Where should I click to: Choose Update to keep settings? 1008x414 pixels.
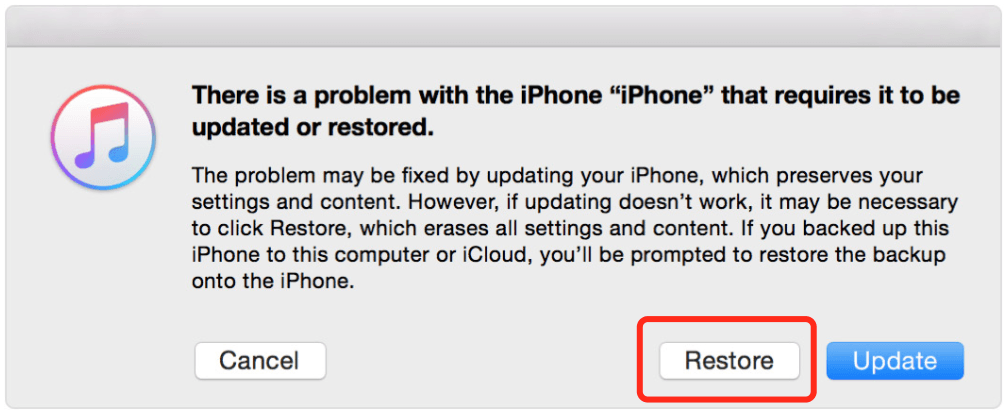895,361
